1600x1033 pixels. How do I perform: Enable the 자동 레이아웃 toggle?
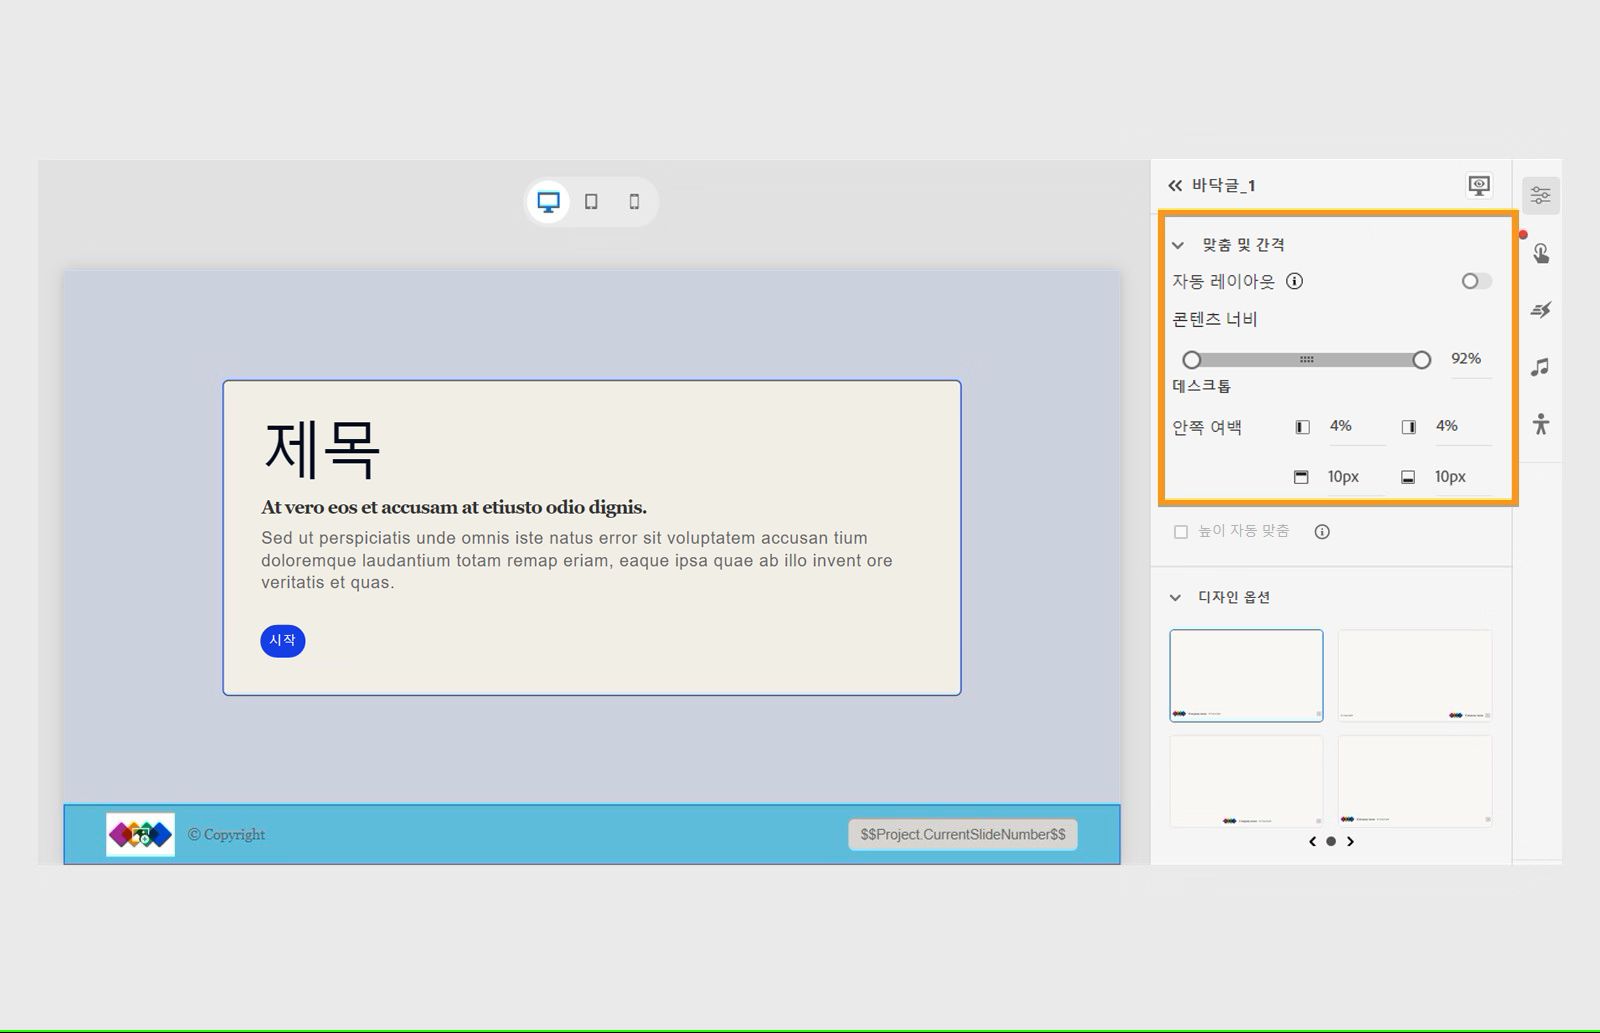pos(1474,281)
